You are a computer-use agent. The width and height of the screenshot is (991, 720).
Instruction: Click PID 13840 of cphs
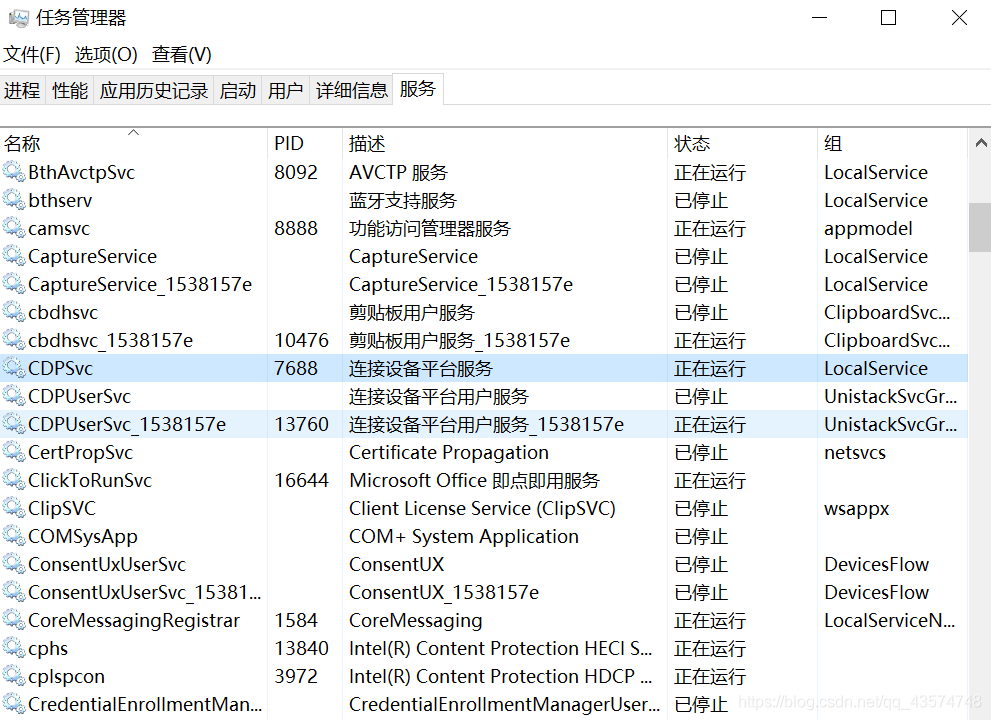coord(301,649)
